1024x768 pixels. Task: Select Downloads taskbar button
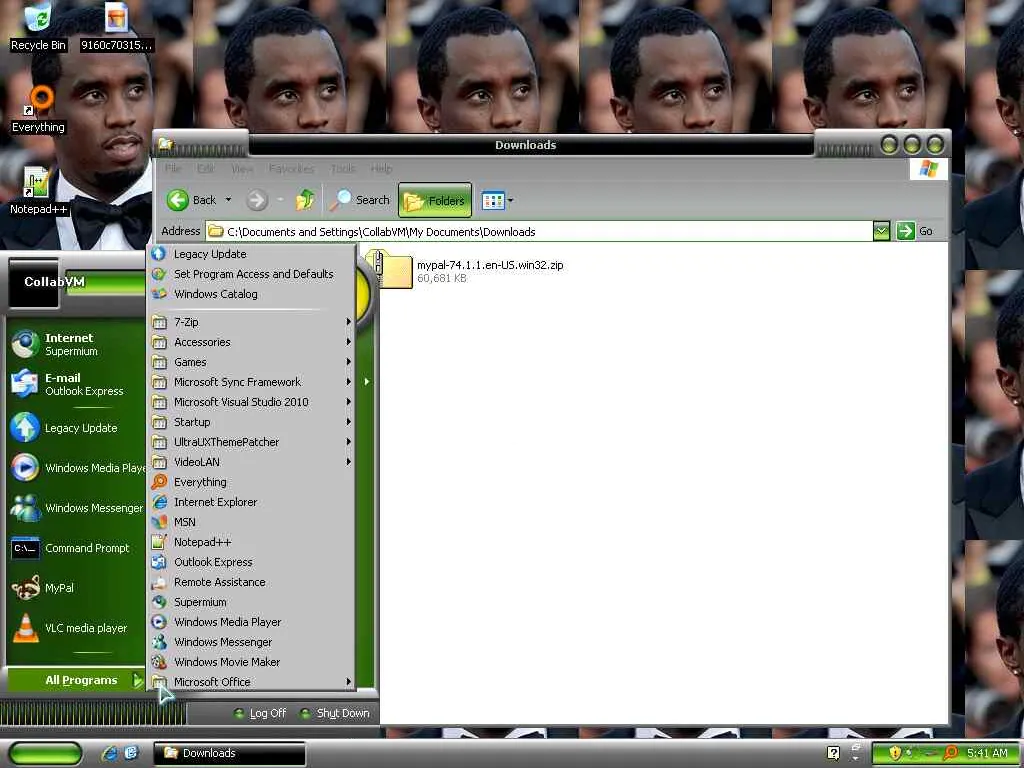pyautogui.click(x=229, y=754)
